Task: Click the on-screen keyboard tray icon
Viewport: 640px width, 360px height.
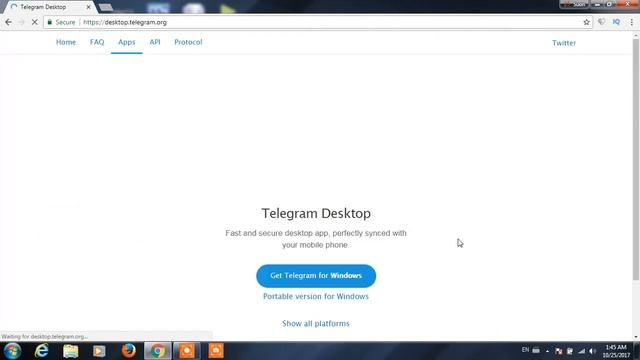Action: click(x=536, y=350)
